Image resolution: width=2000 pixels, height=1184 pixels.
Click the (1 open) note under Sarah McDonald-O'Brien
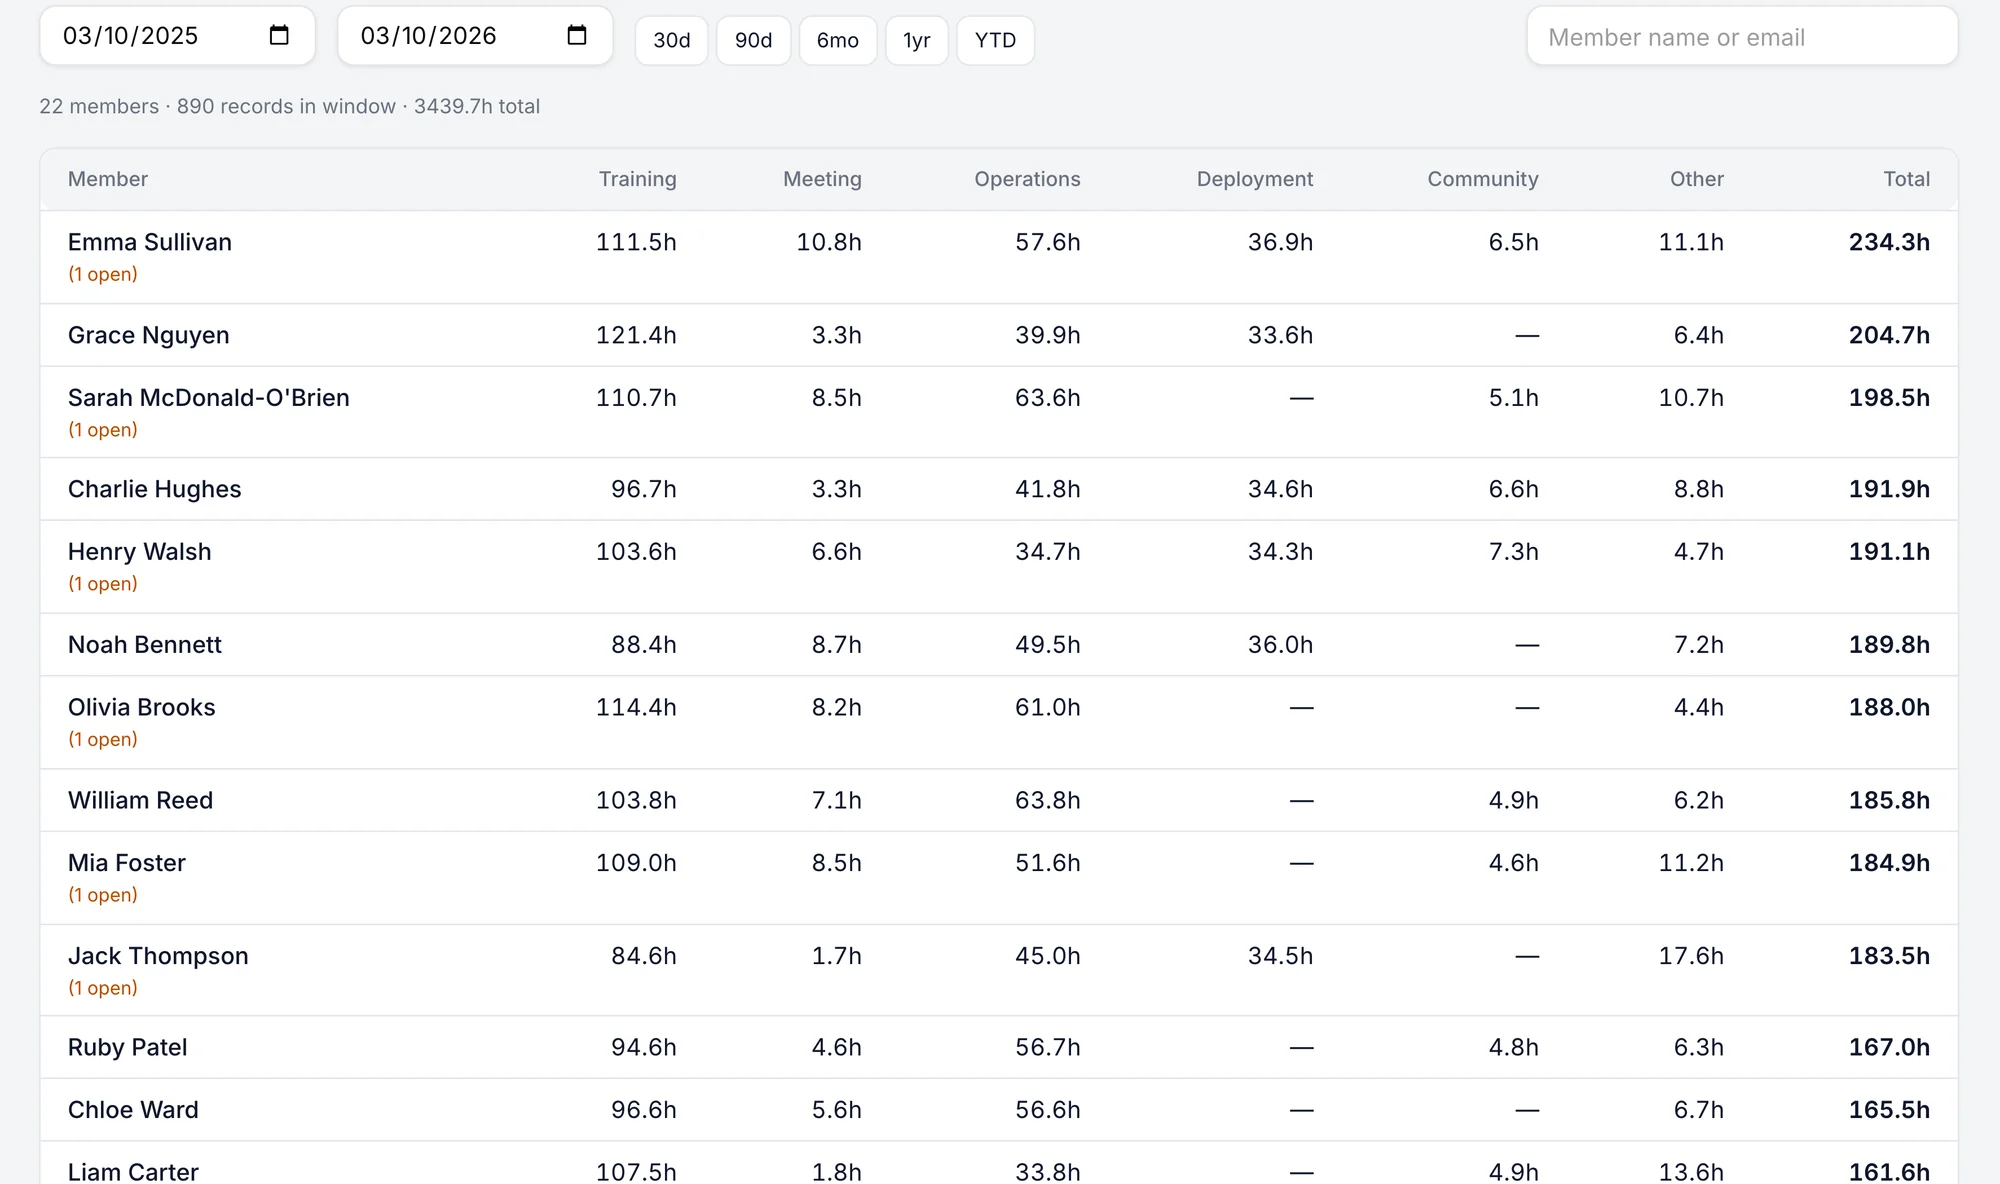103,430
